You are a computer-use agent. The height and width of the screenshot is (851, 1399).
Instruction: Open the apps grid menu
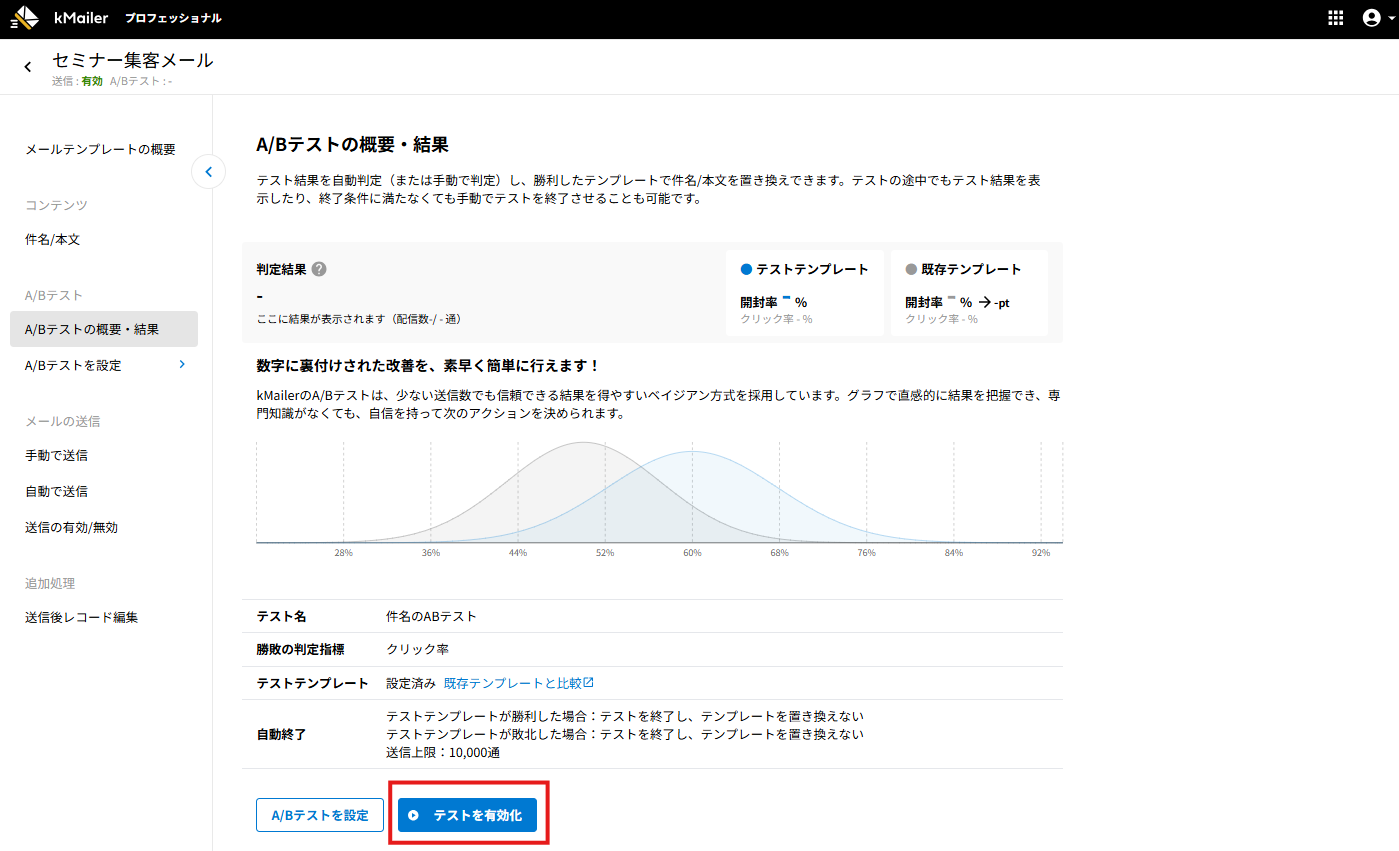(x=1335, y=18)
